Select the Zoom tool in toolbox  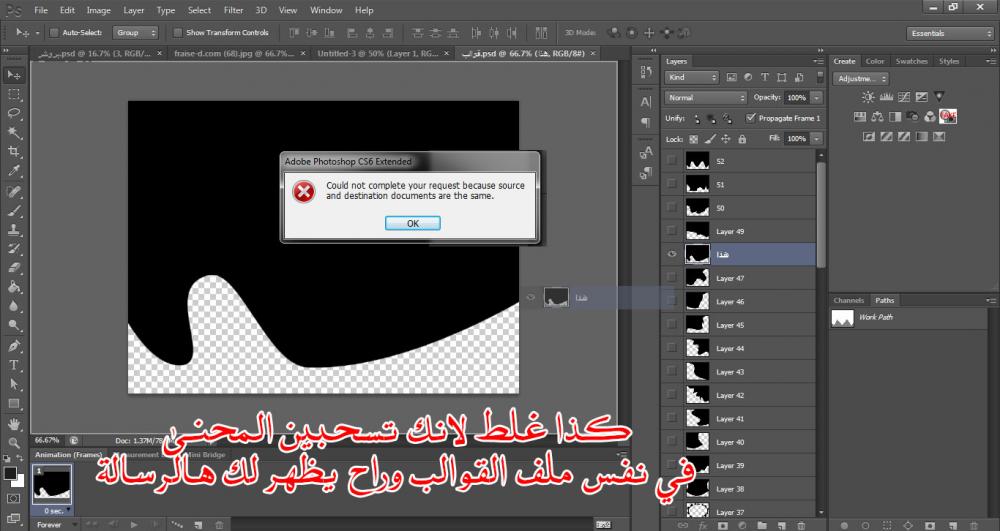pyautogui.click(x=14, y=441)
